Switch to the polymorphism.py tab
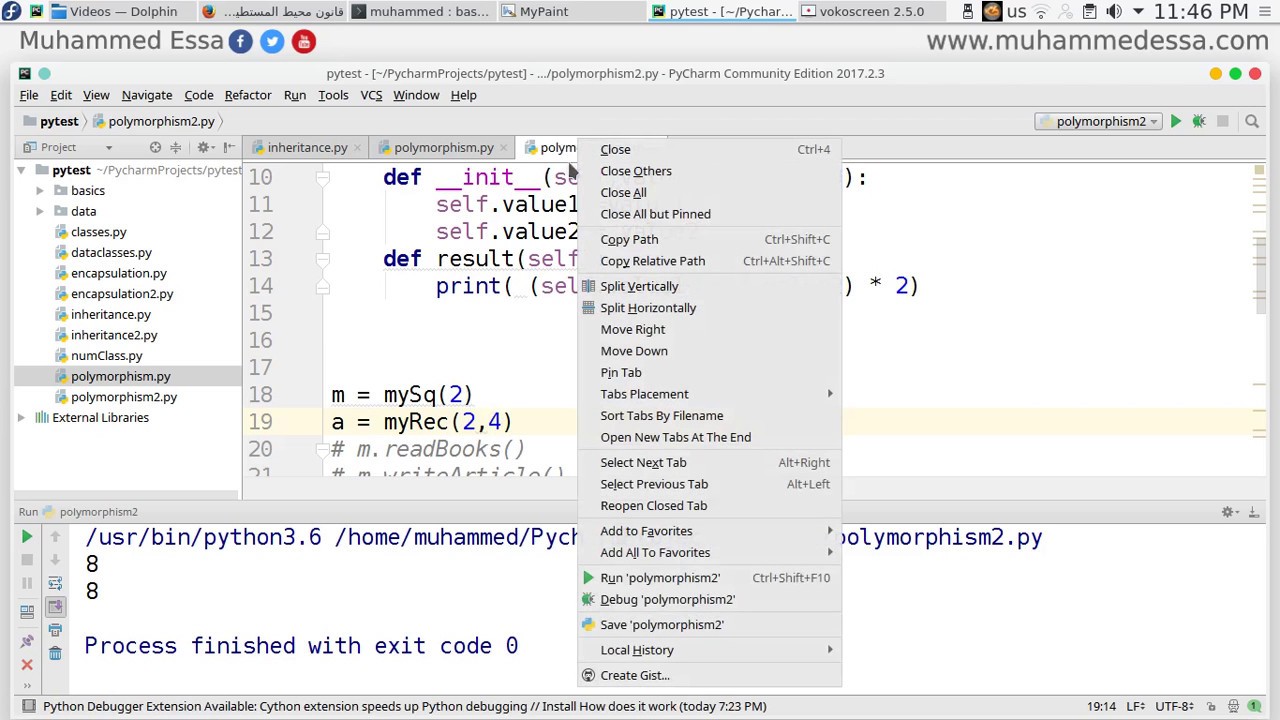The image size is (1280, 720). pyautogui.click(x=443, y=147)
